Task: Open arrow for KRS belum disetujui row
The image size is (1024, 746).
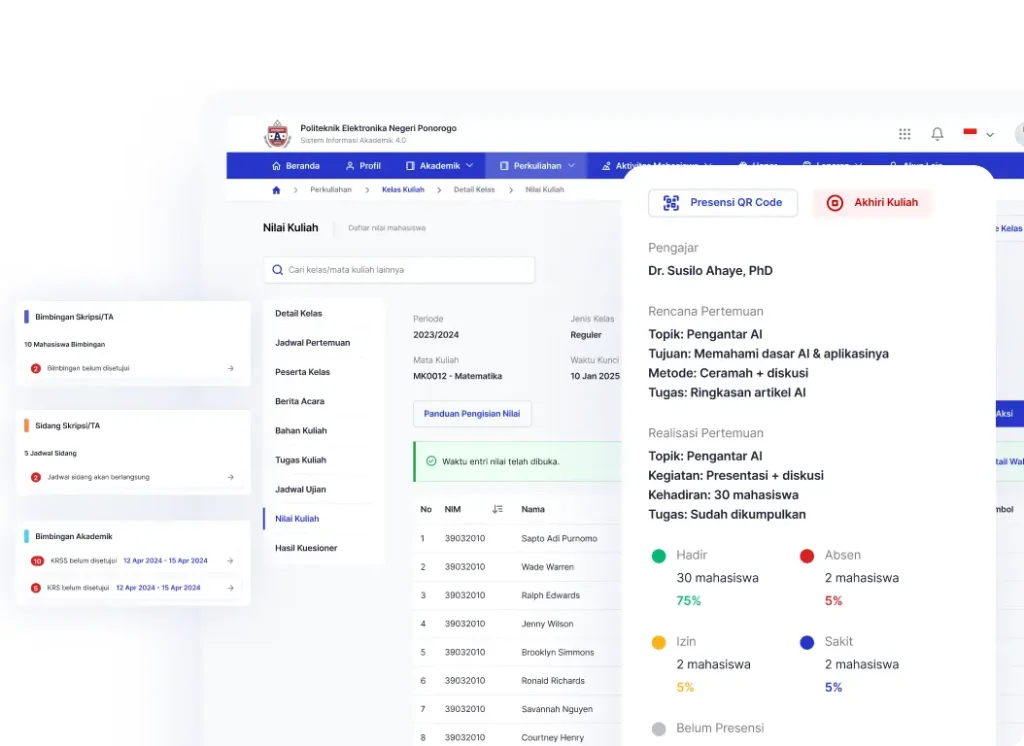Action: (230, 588)
